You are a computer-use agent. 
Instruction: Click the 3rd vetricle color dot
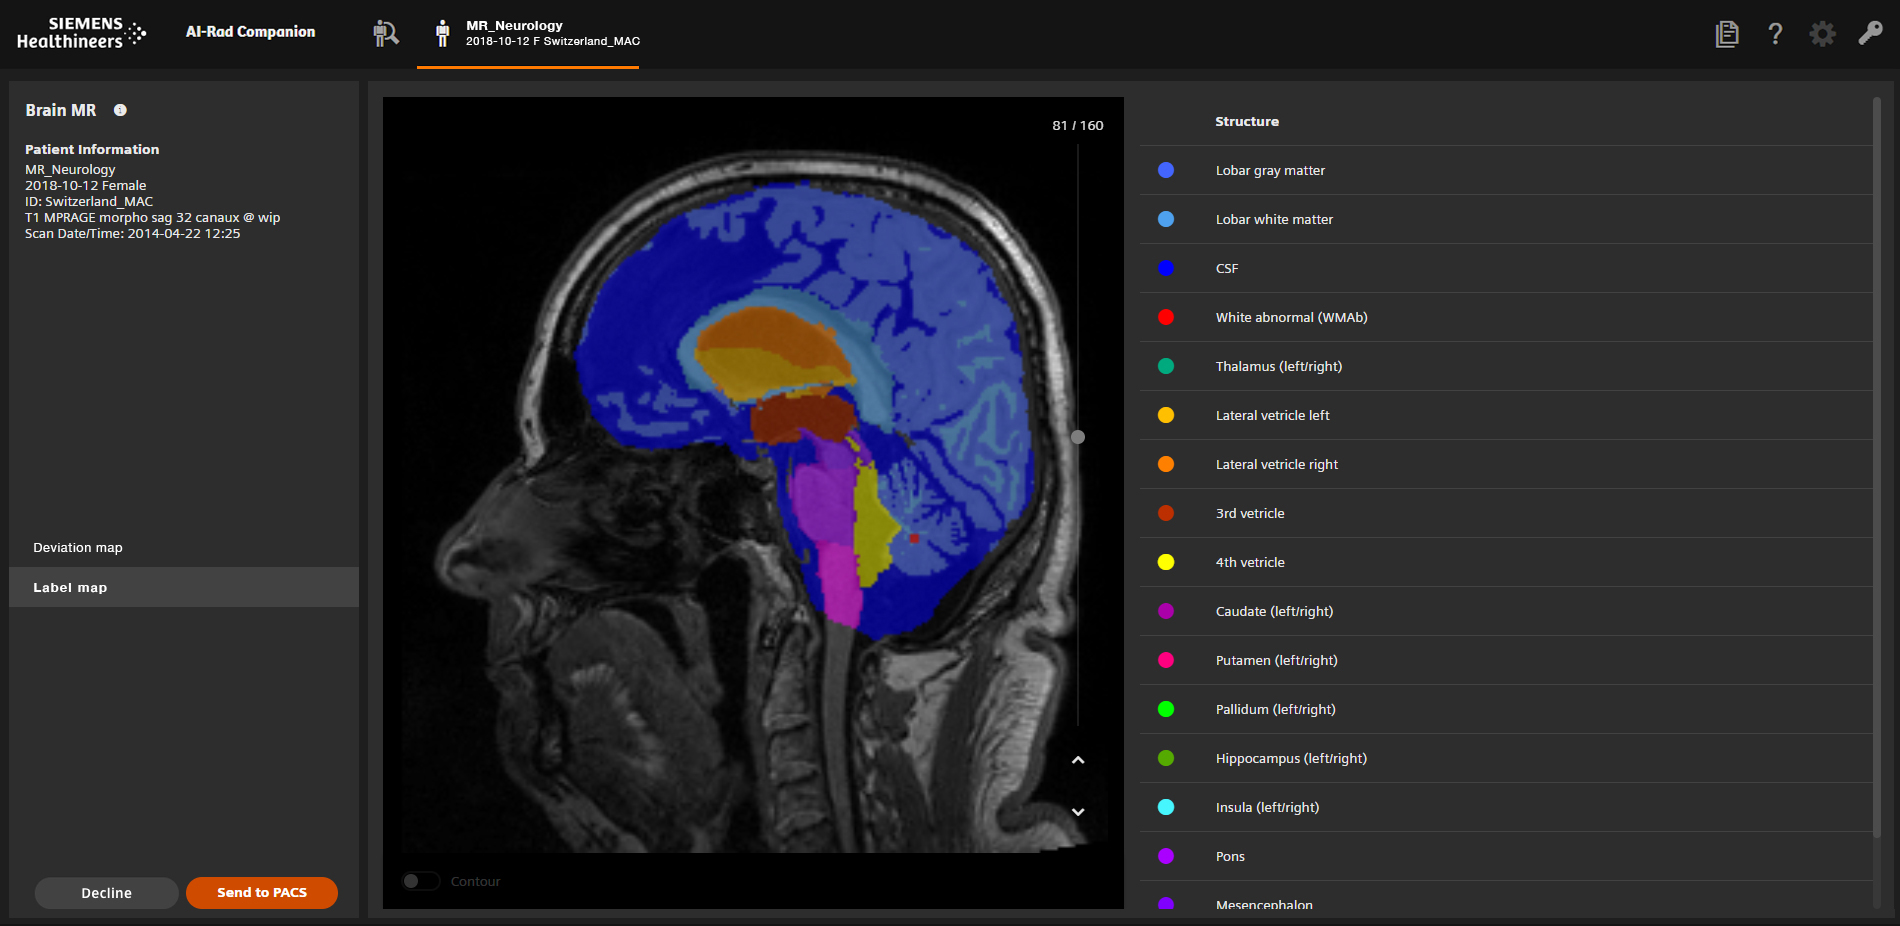[1166, 513]
